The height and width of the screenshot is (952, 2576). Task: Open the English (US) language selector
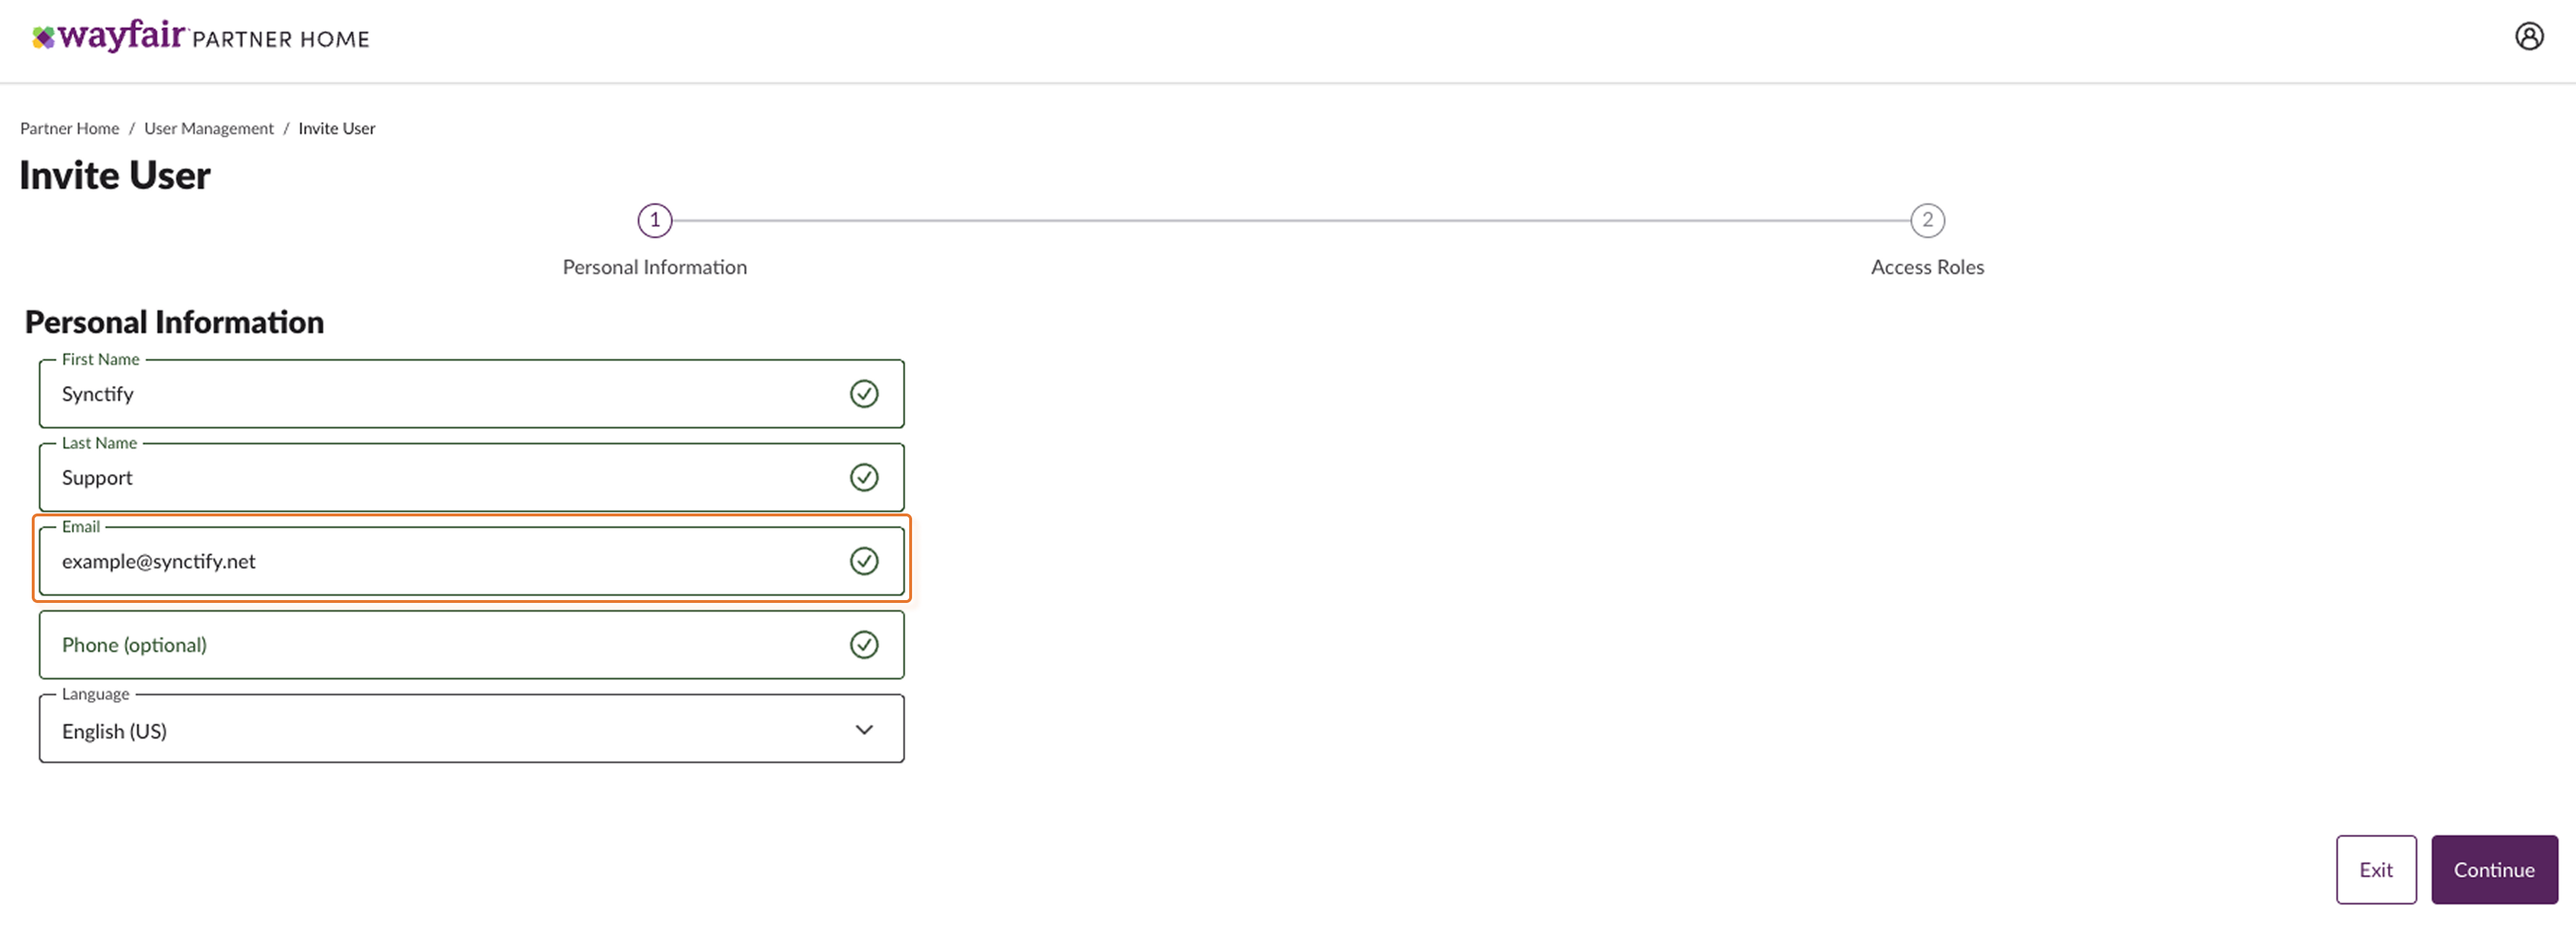coord(450,731)
